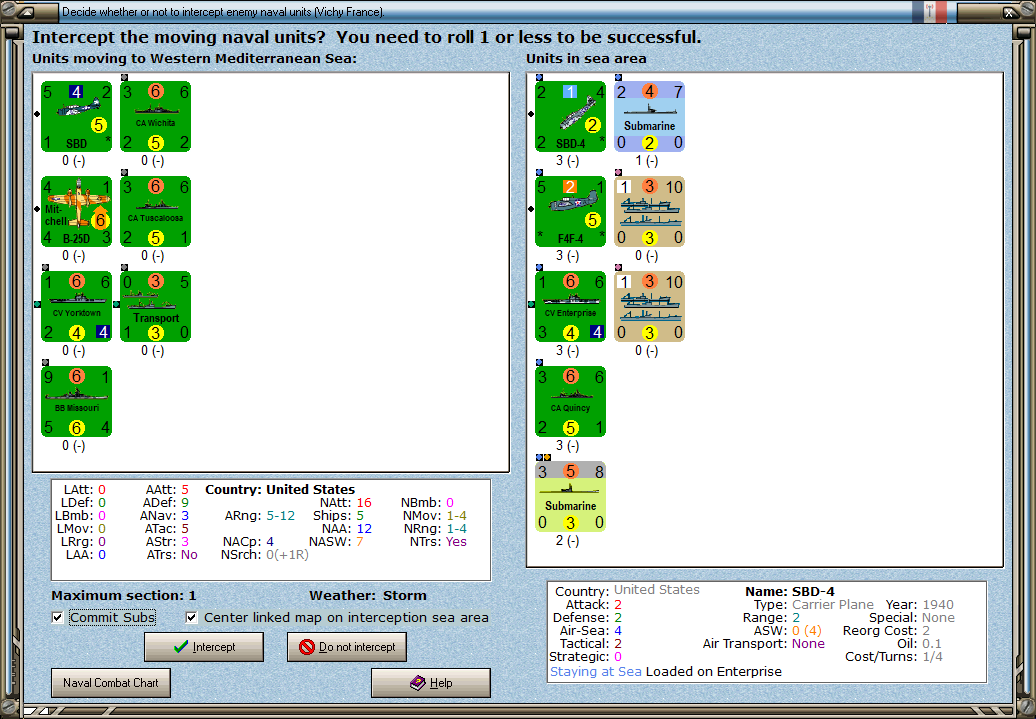Select the convoy counter beside CV Enterprise
The height and width of the screenshot is (719, 1036).
[x=649, y=307]
